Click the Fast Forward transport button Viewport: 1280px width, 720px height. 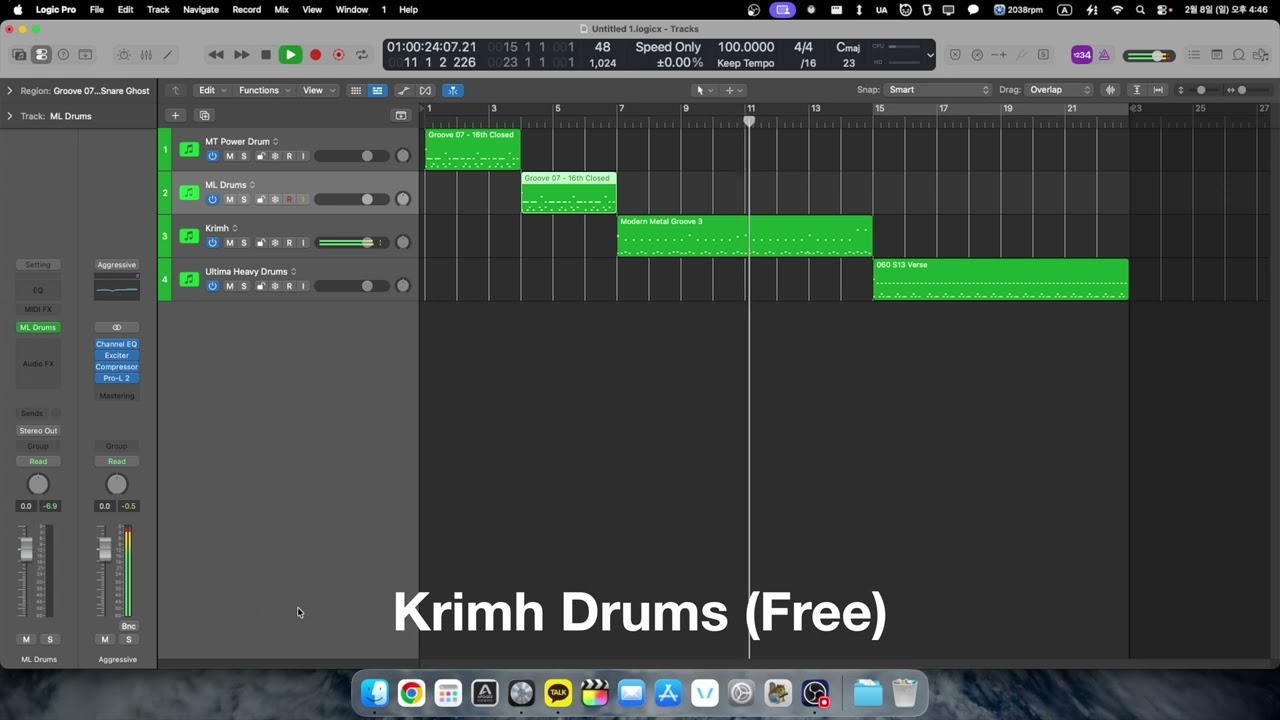241,55
